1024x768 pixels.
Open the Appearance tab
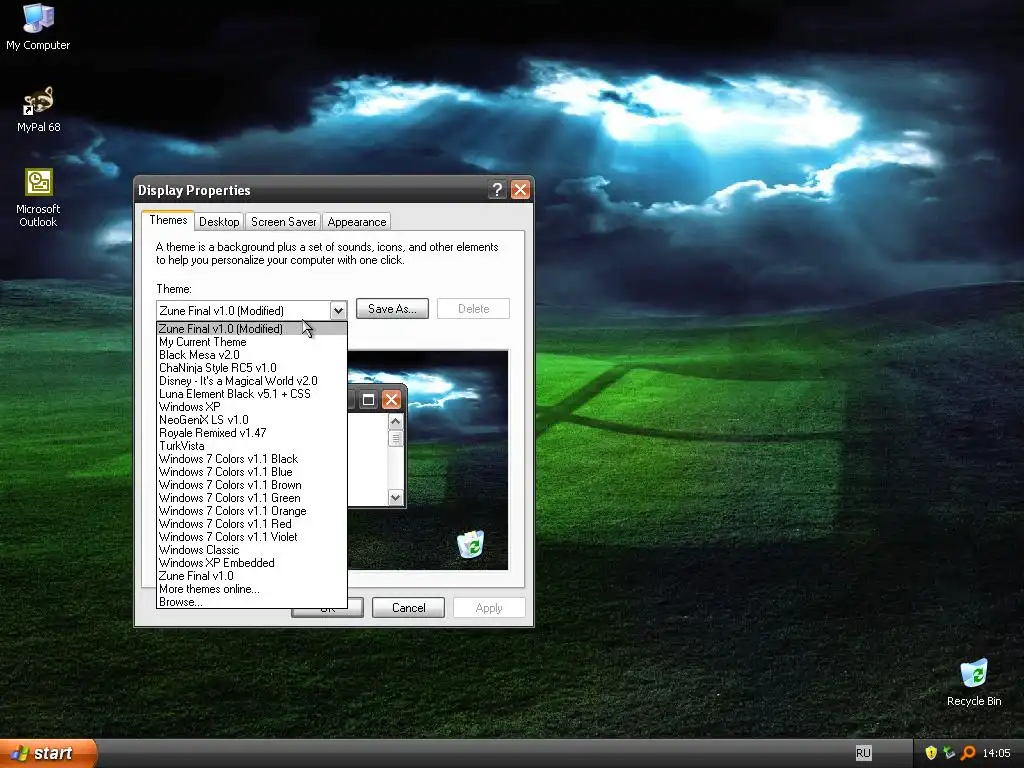point(357,222)
